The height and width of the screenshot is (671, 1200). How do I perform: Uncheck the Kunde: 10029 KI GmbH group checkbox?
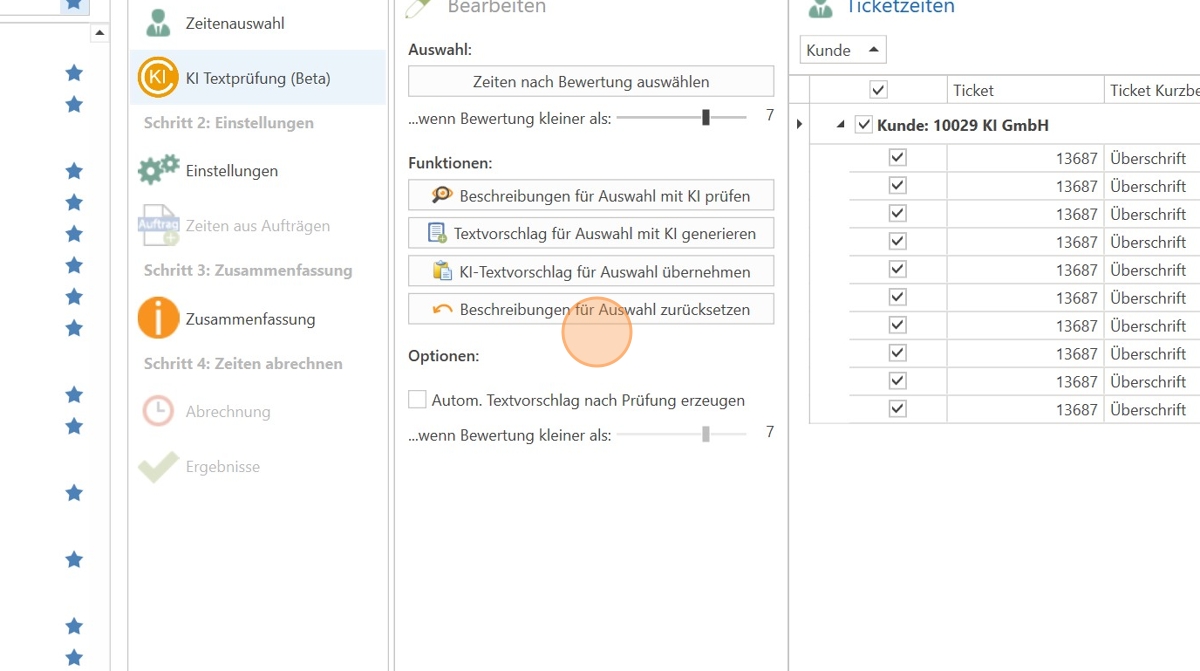(x=864, y=125)
